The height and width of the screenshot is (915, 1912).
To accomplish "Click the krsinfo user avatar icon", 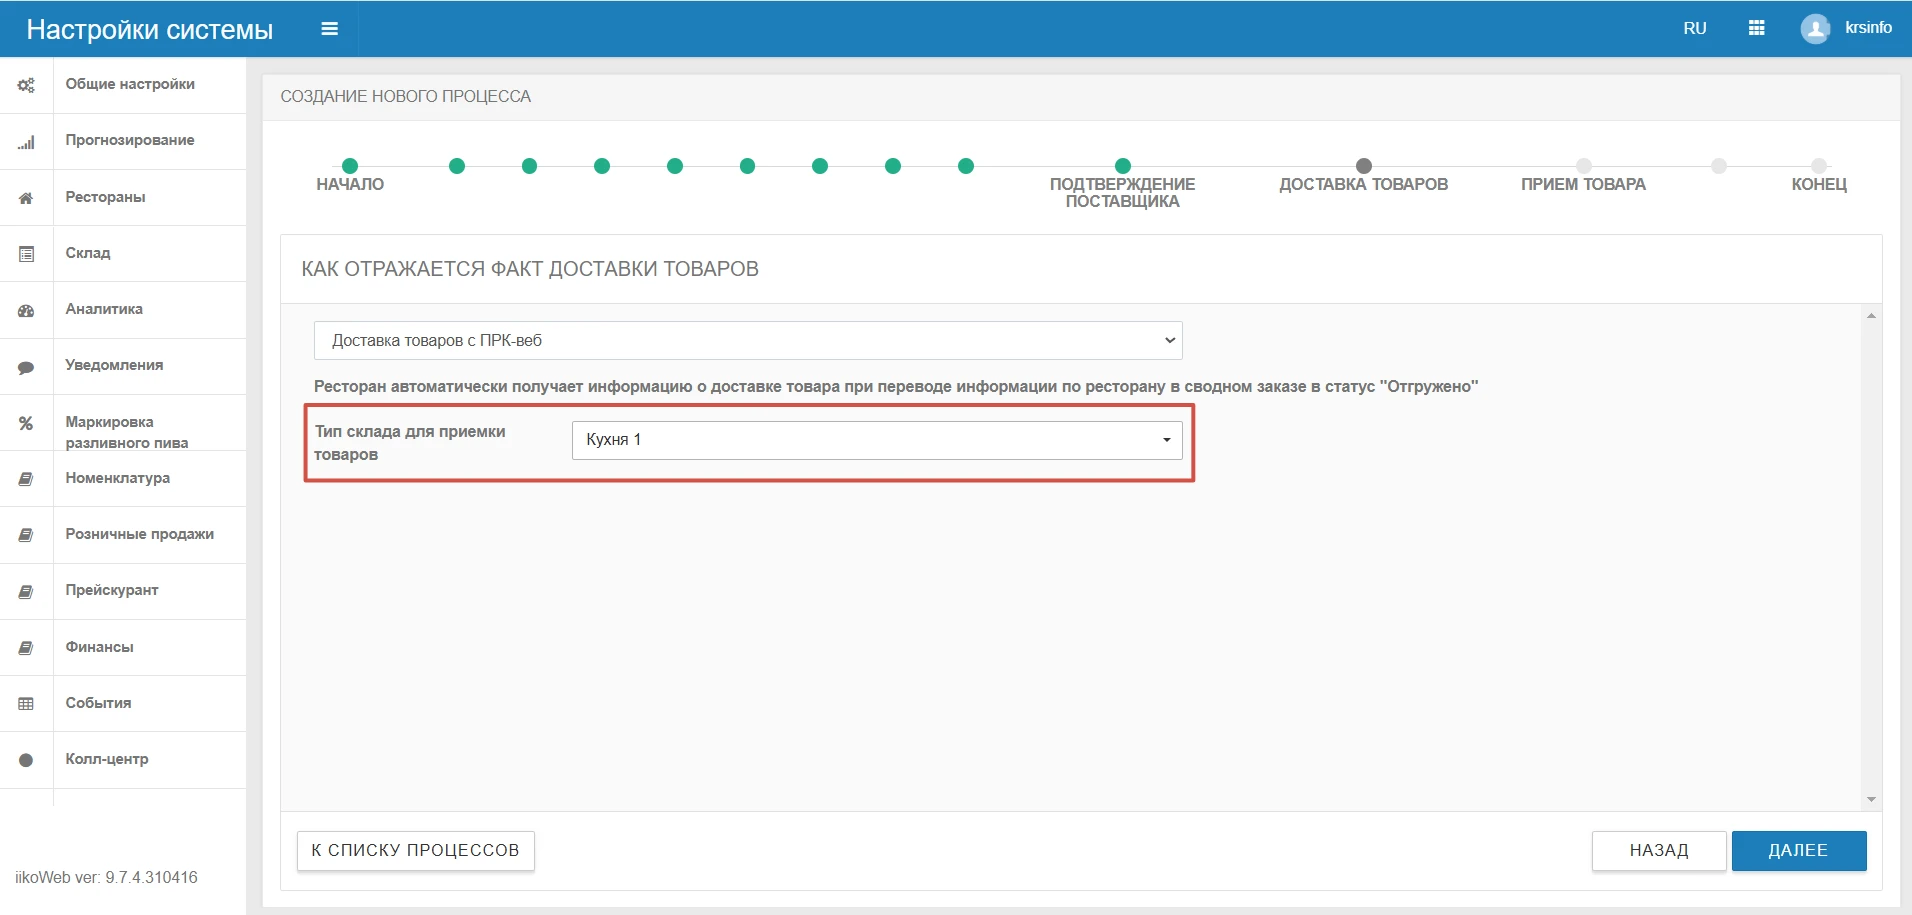I will click(x=1815, y=28).
